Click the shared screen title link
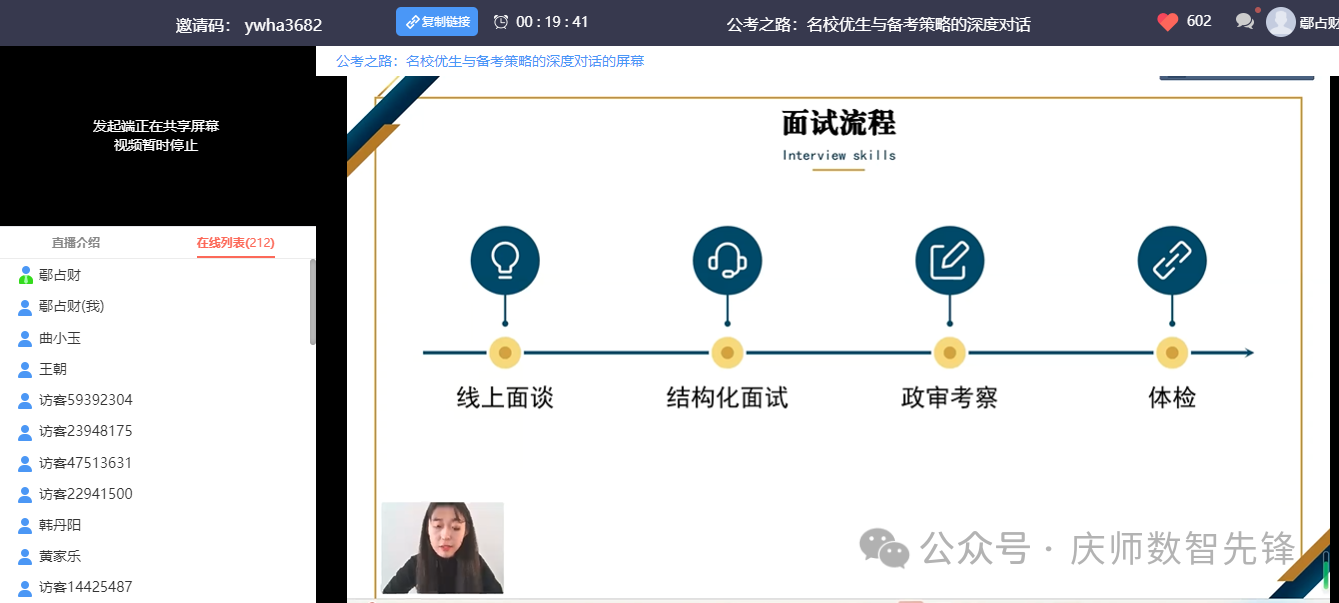1339x603 pixels. 490,61
